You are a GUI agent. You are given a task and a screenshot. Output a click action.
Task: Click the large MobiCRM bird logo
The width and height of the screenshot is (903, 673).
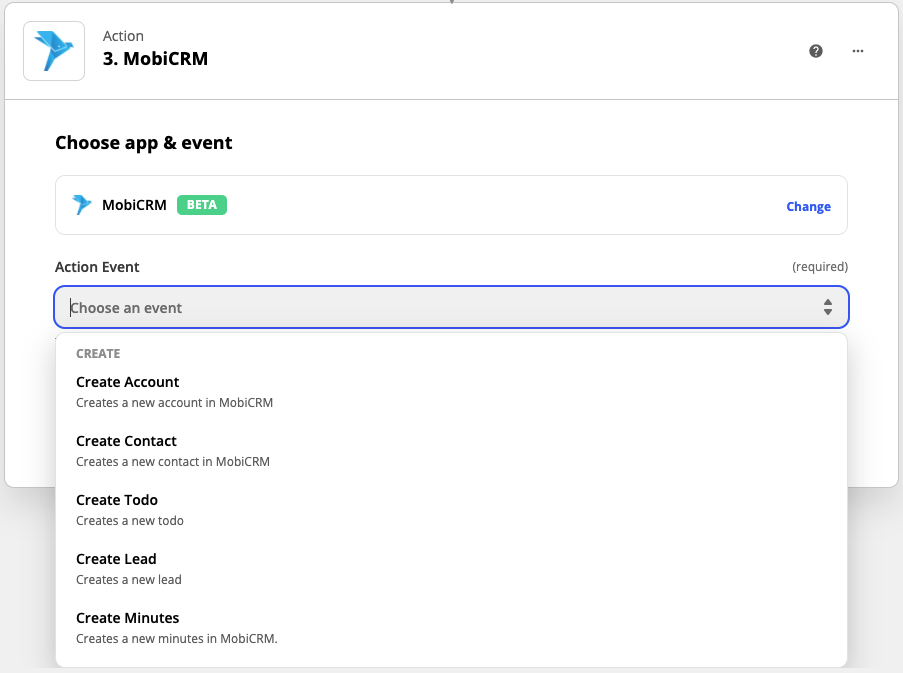coord(54,51)
